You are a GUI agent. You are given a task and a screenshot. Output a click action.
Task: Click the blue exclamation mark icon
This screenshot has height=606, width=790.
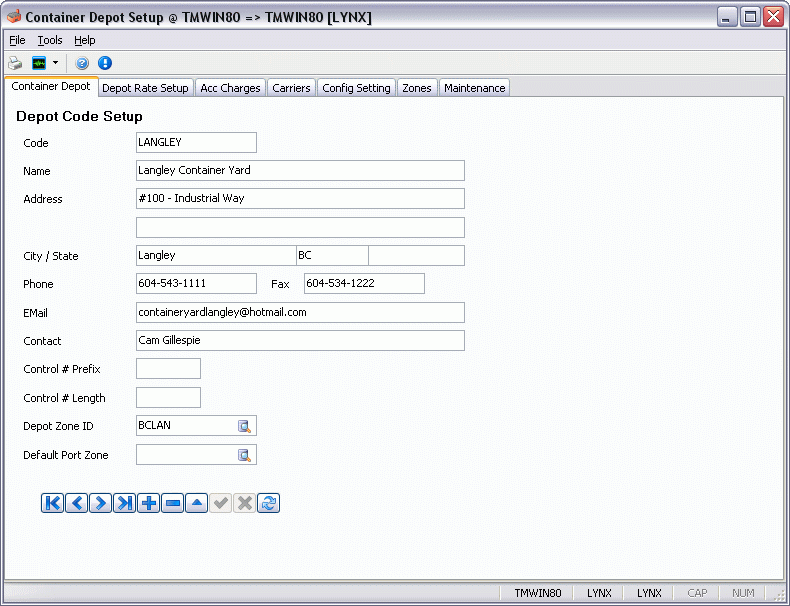coord(105,63)
